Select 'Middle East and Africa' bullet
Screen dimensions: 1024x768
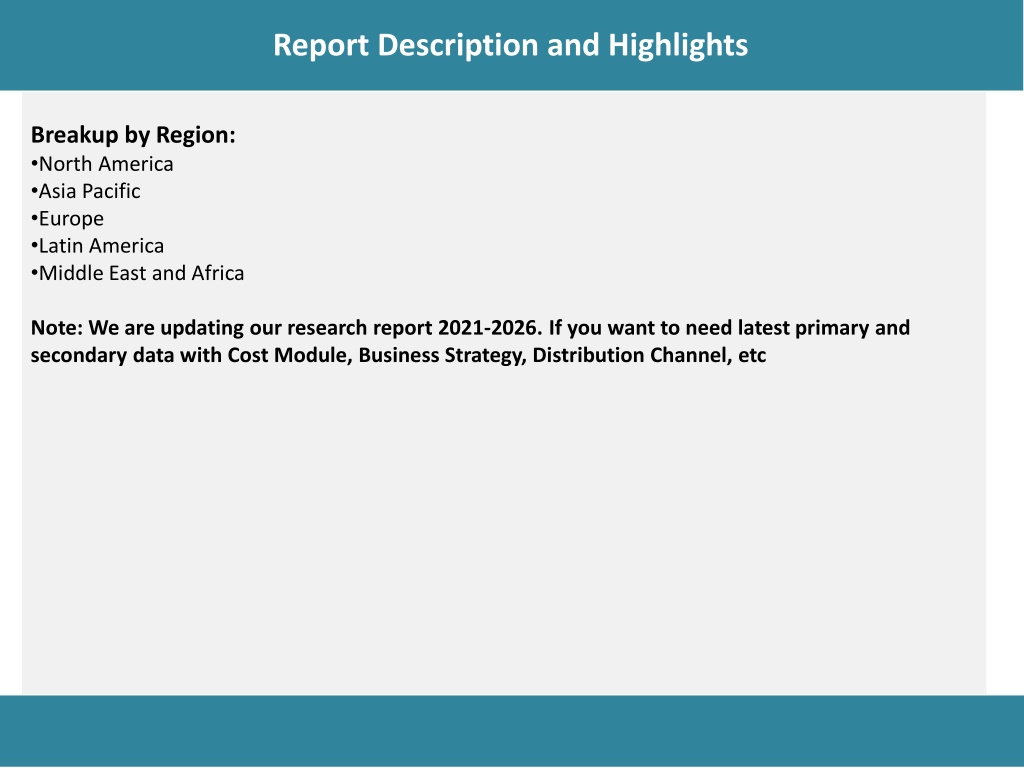pyautogui.click(x=137, y=273)
